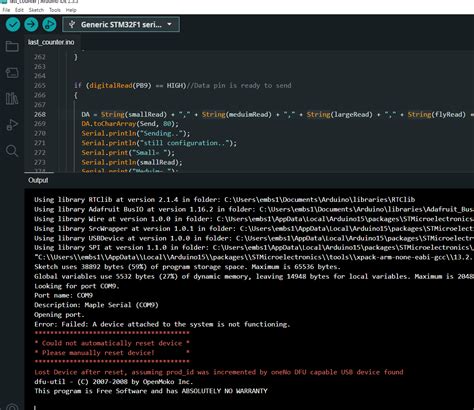
Task: Open the Help menu
Action: pyautogui.click(x=71, y=10)
